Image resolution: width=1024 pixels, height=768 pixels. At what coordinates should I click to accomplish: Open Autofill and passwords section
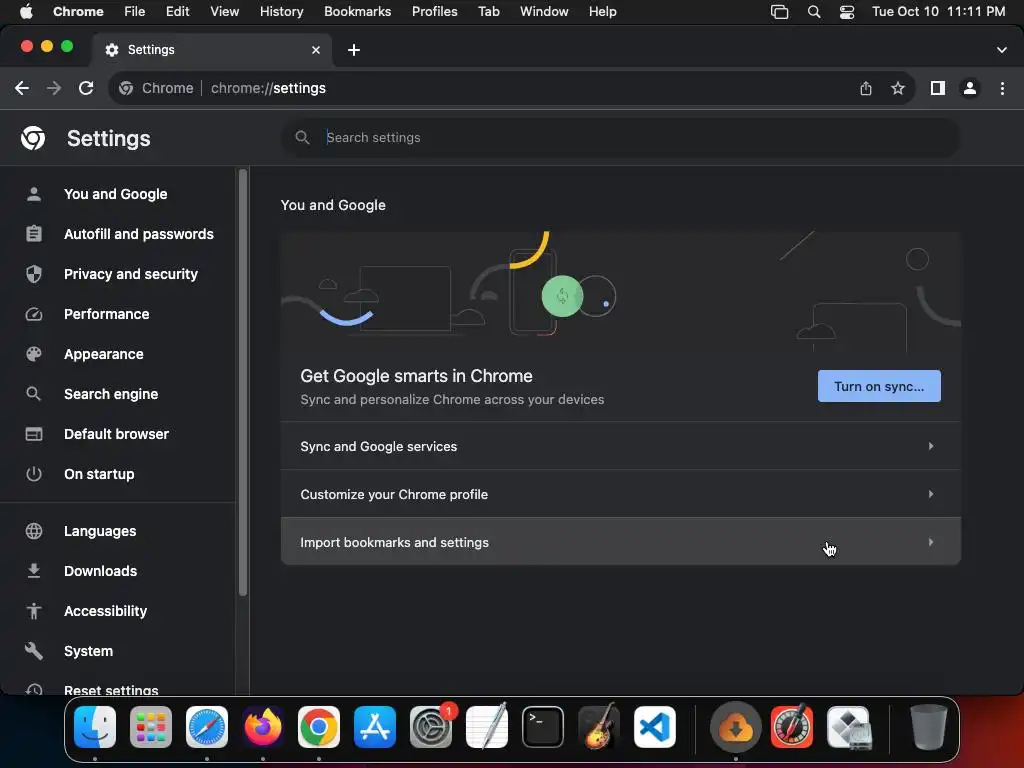(x=138, y=234)
